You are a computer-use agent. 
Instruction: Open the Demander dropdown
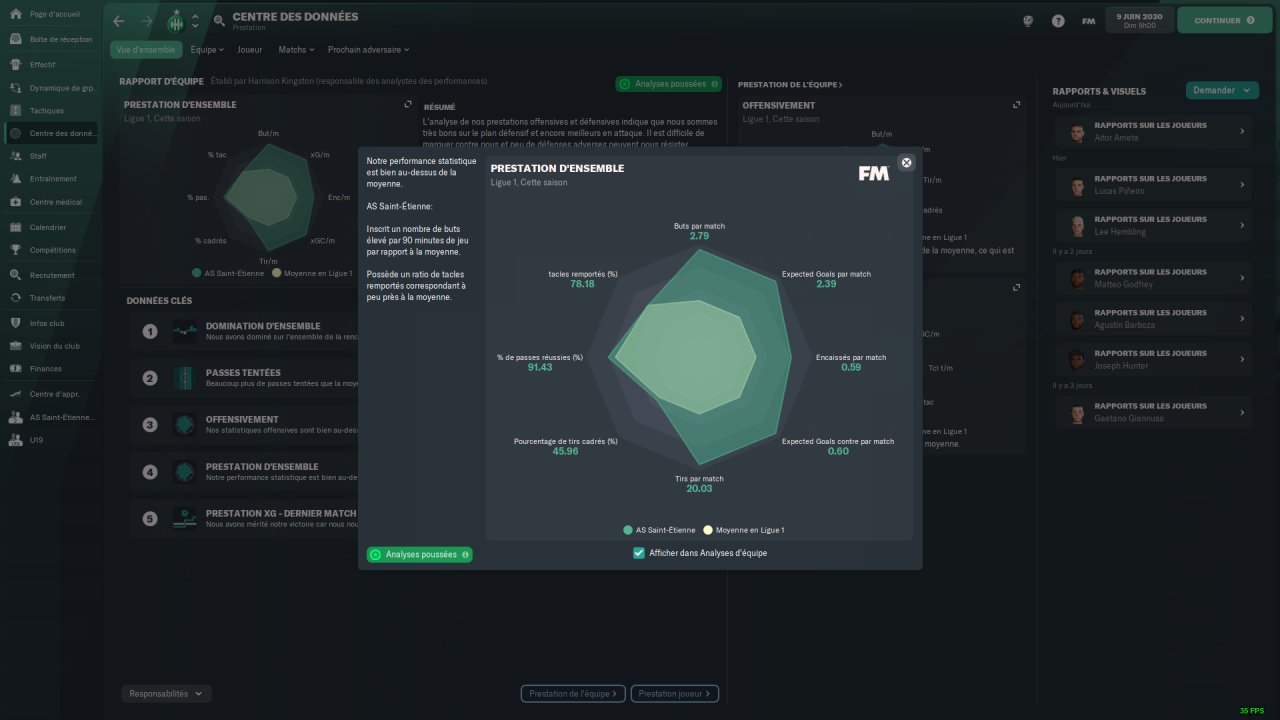click(x=1222, y=90)
